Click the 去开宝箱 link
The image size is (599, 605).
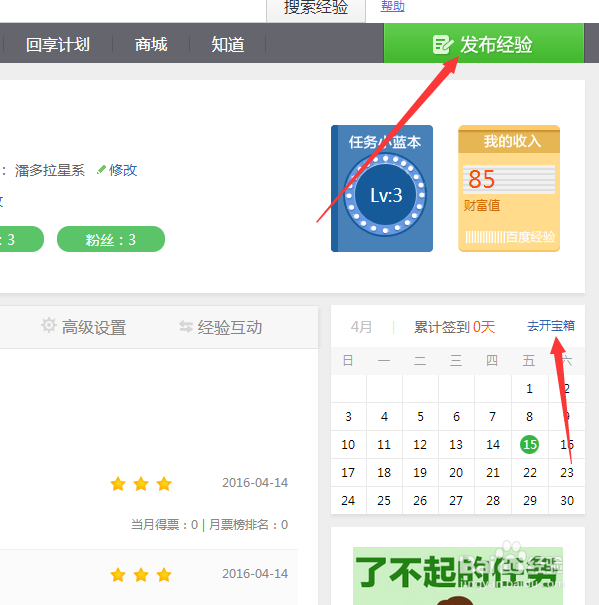click(551, 326)
